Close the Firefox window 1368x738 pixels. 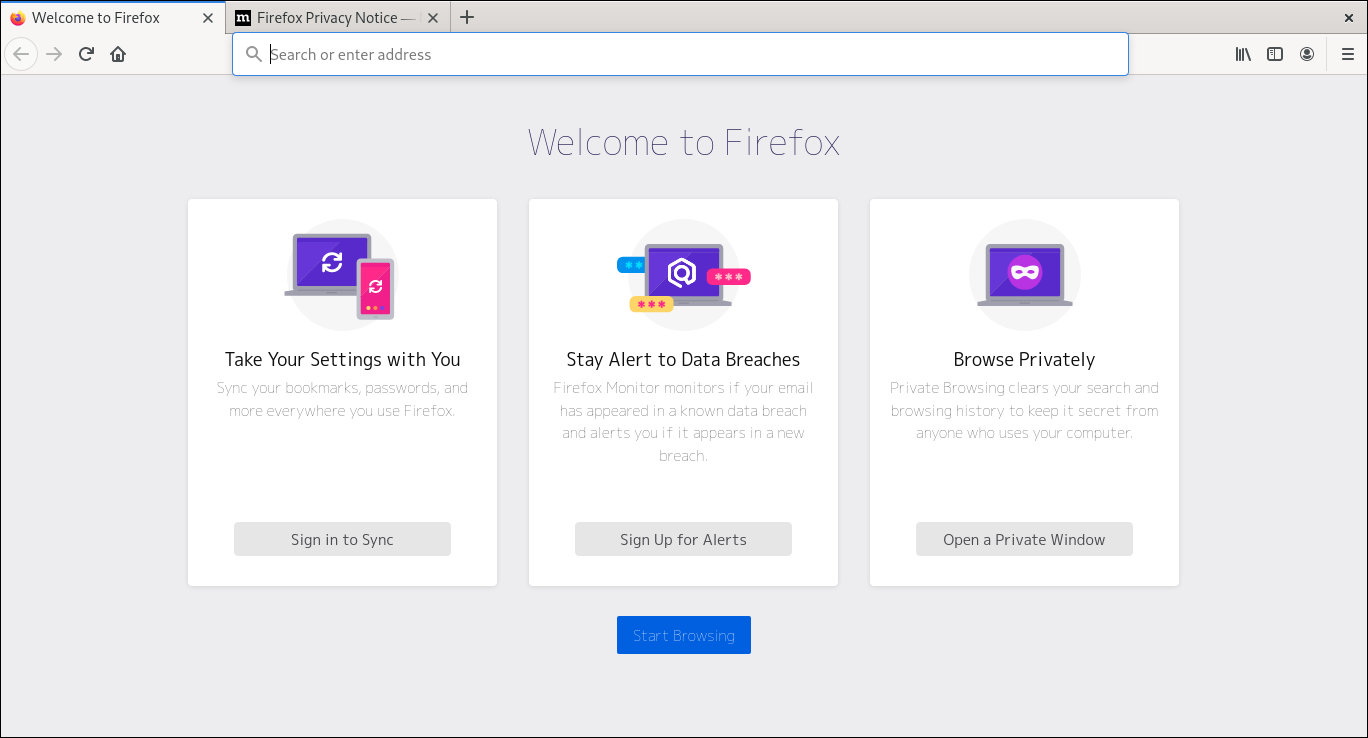pyautogui.click(x=1348, y=17)
